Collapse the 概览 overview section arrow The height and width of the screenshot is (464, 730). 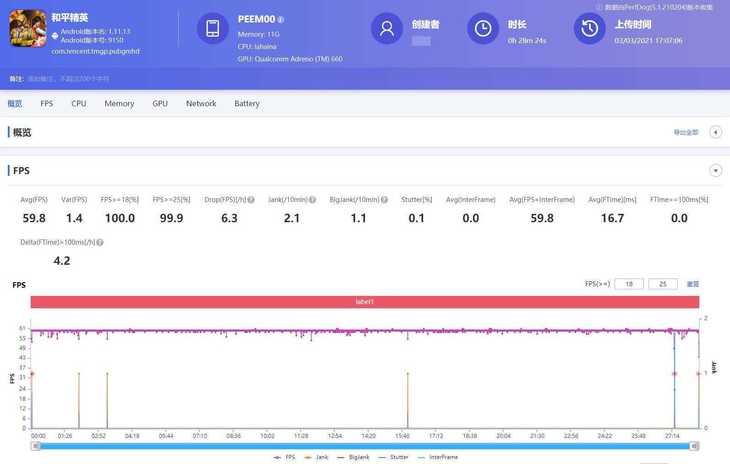(x=715, y=132)
